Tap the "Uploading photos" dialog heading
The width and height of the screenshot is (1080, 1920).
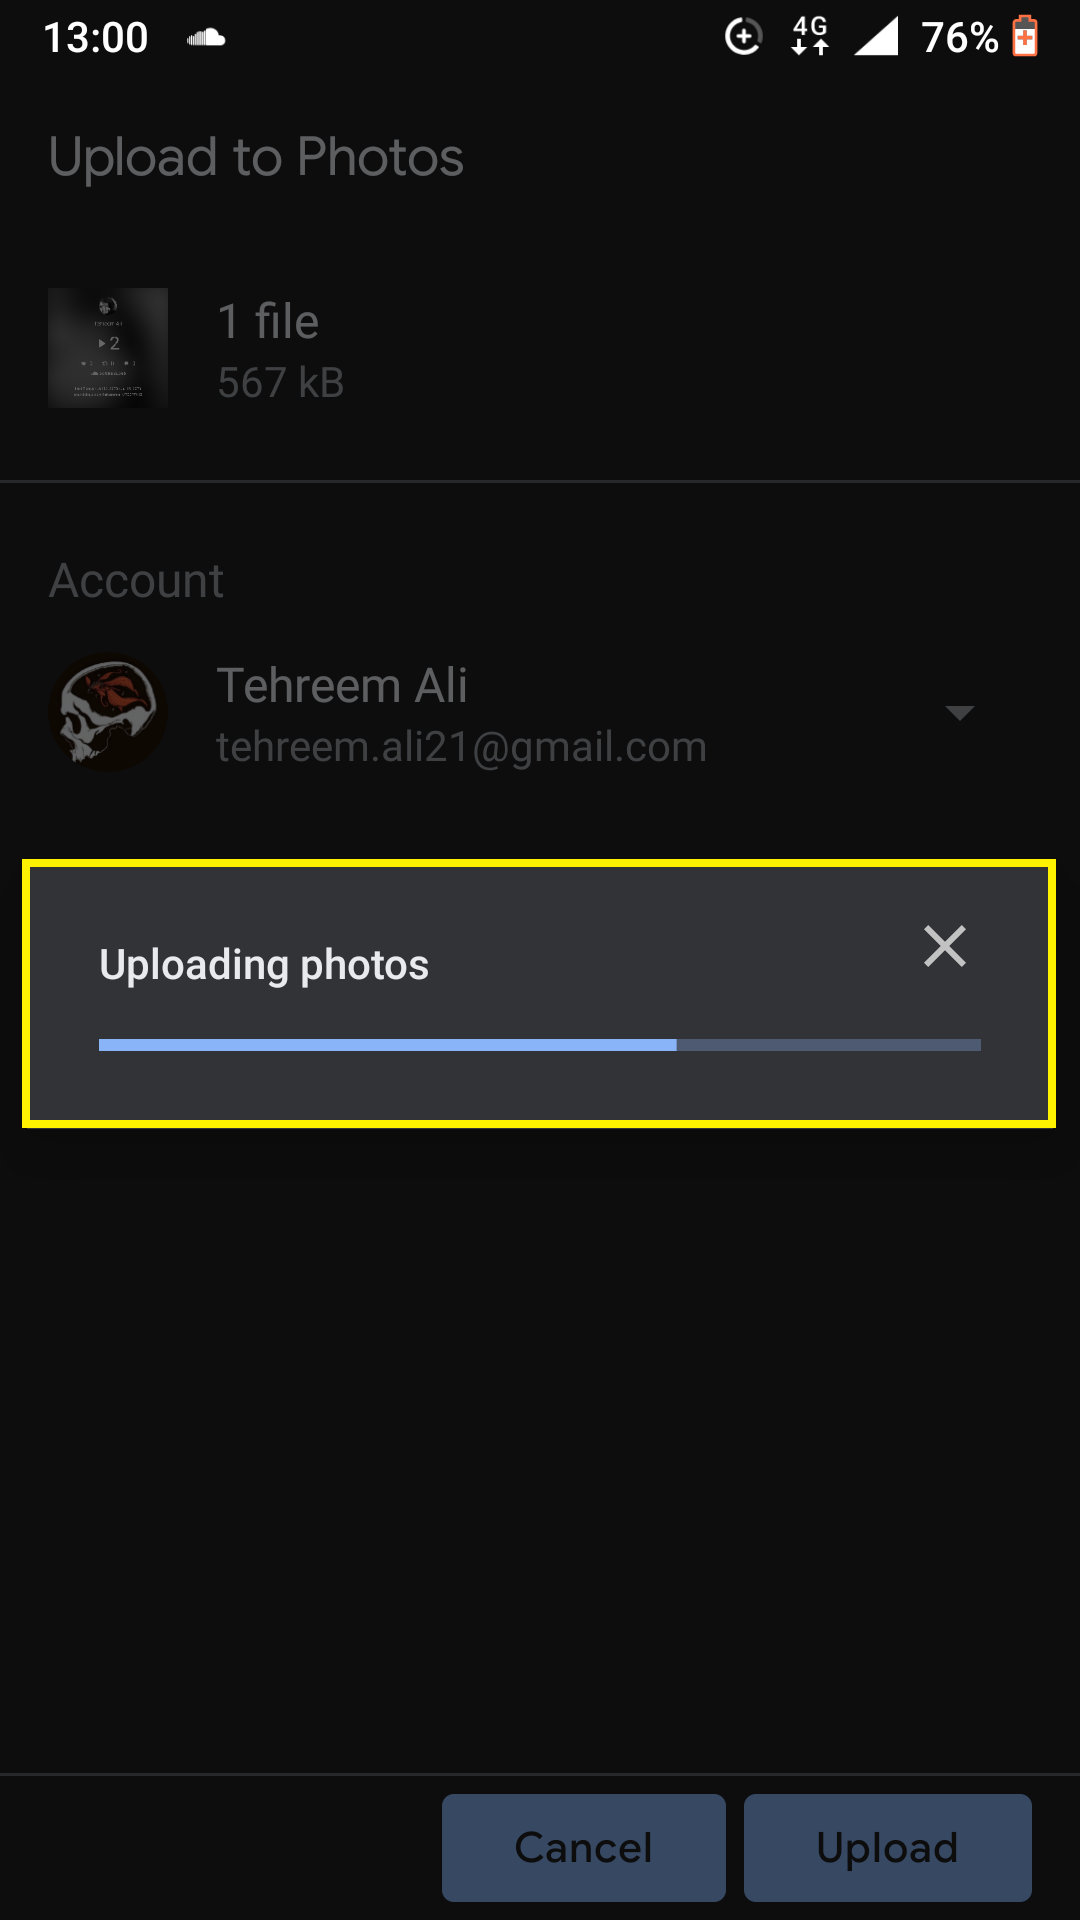click(264, 965)
